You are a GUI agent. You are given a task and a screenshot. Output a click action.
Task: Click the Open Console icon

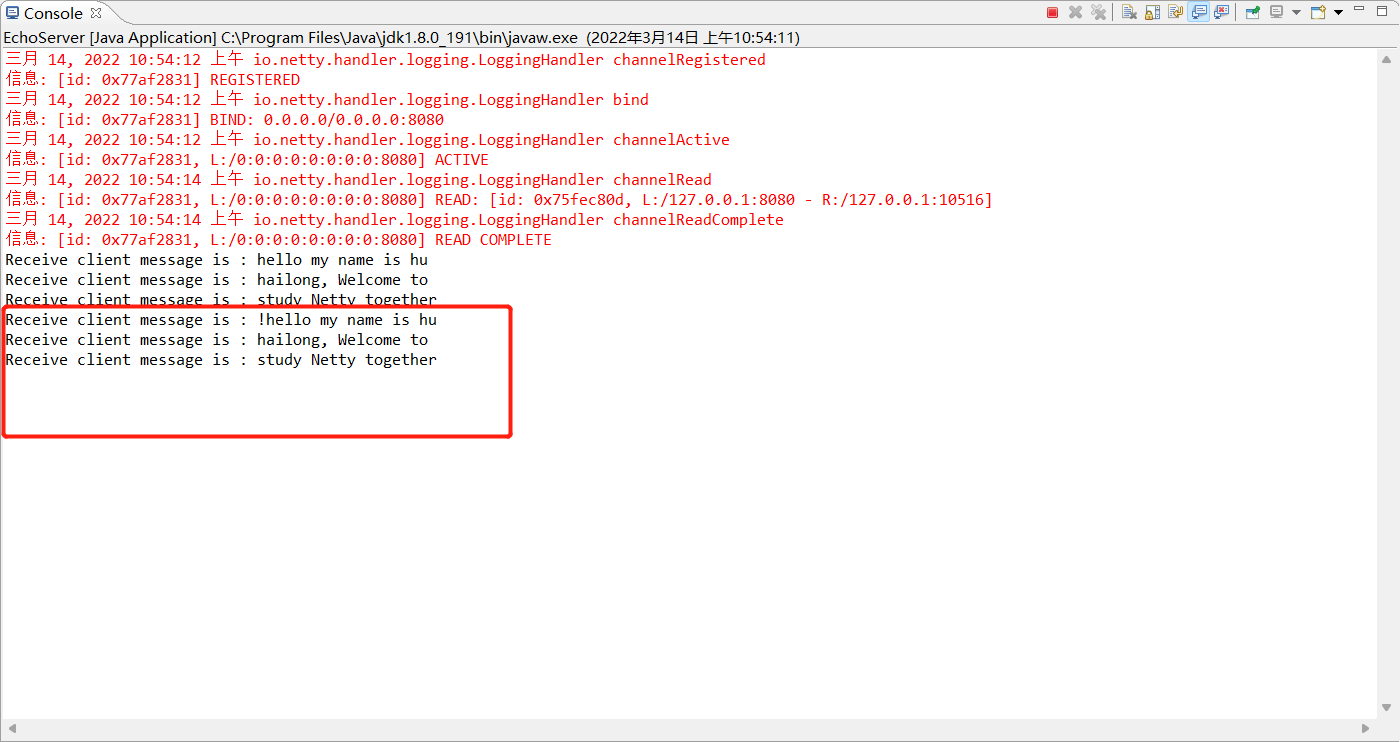(x=1318, y=12)
